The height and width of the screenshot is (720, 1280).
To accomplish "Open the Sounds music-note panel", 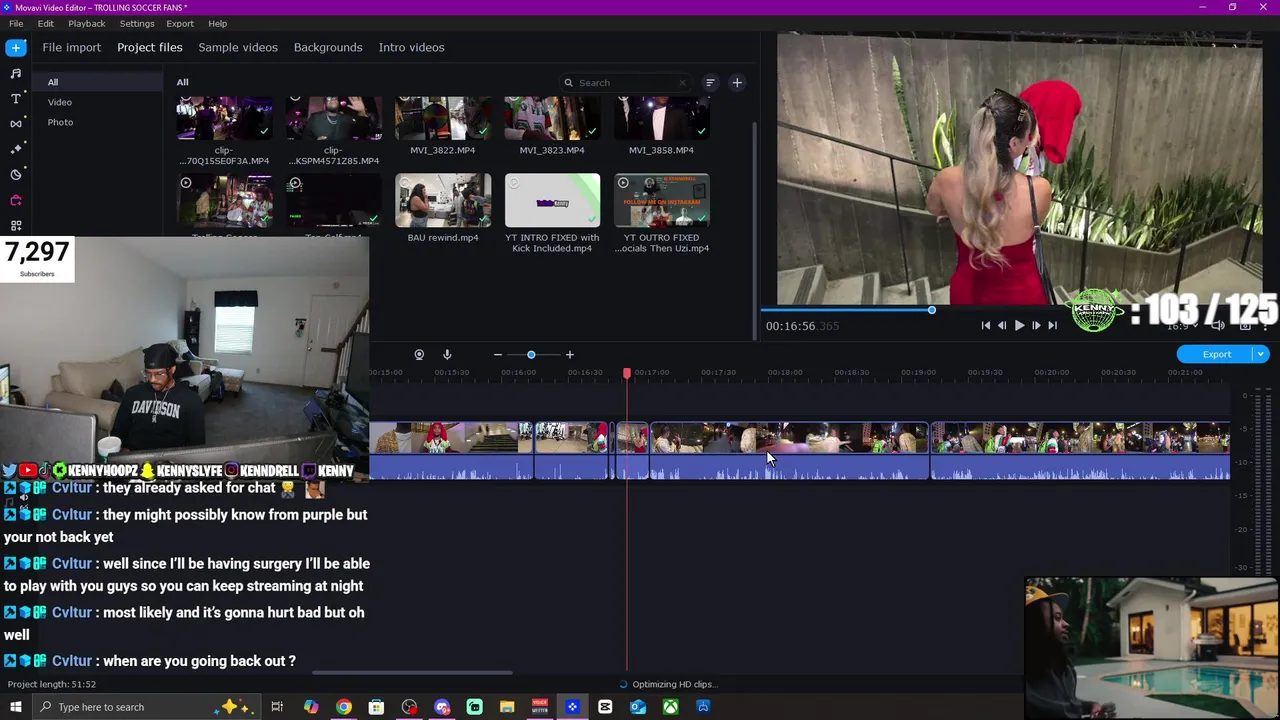I will tap(16, 73).
